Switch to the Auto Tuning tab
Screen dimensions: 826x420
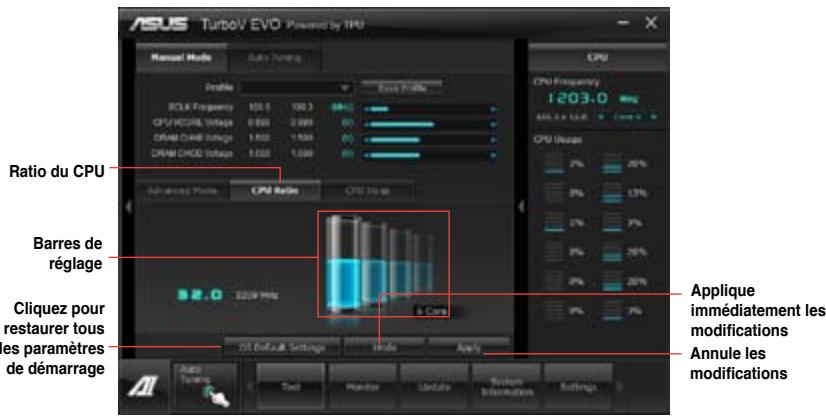[274, 58]
